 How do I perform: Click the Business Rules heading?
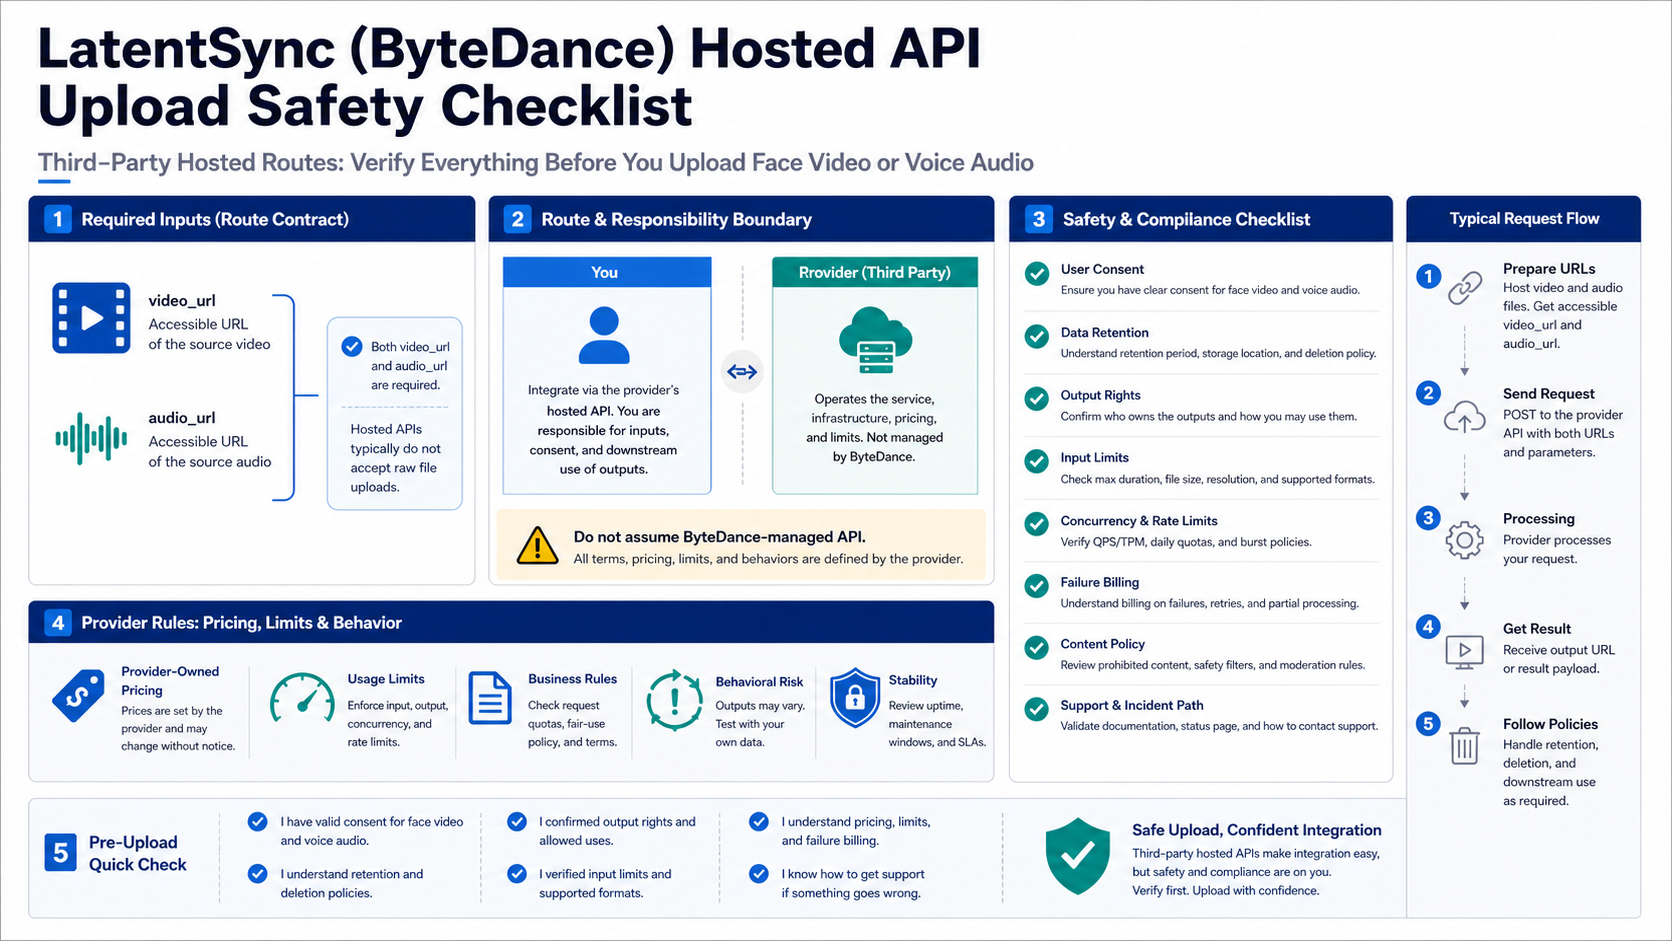click(572, 679)
